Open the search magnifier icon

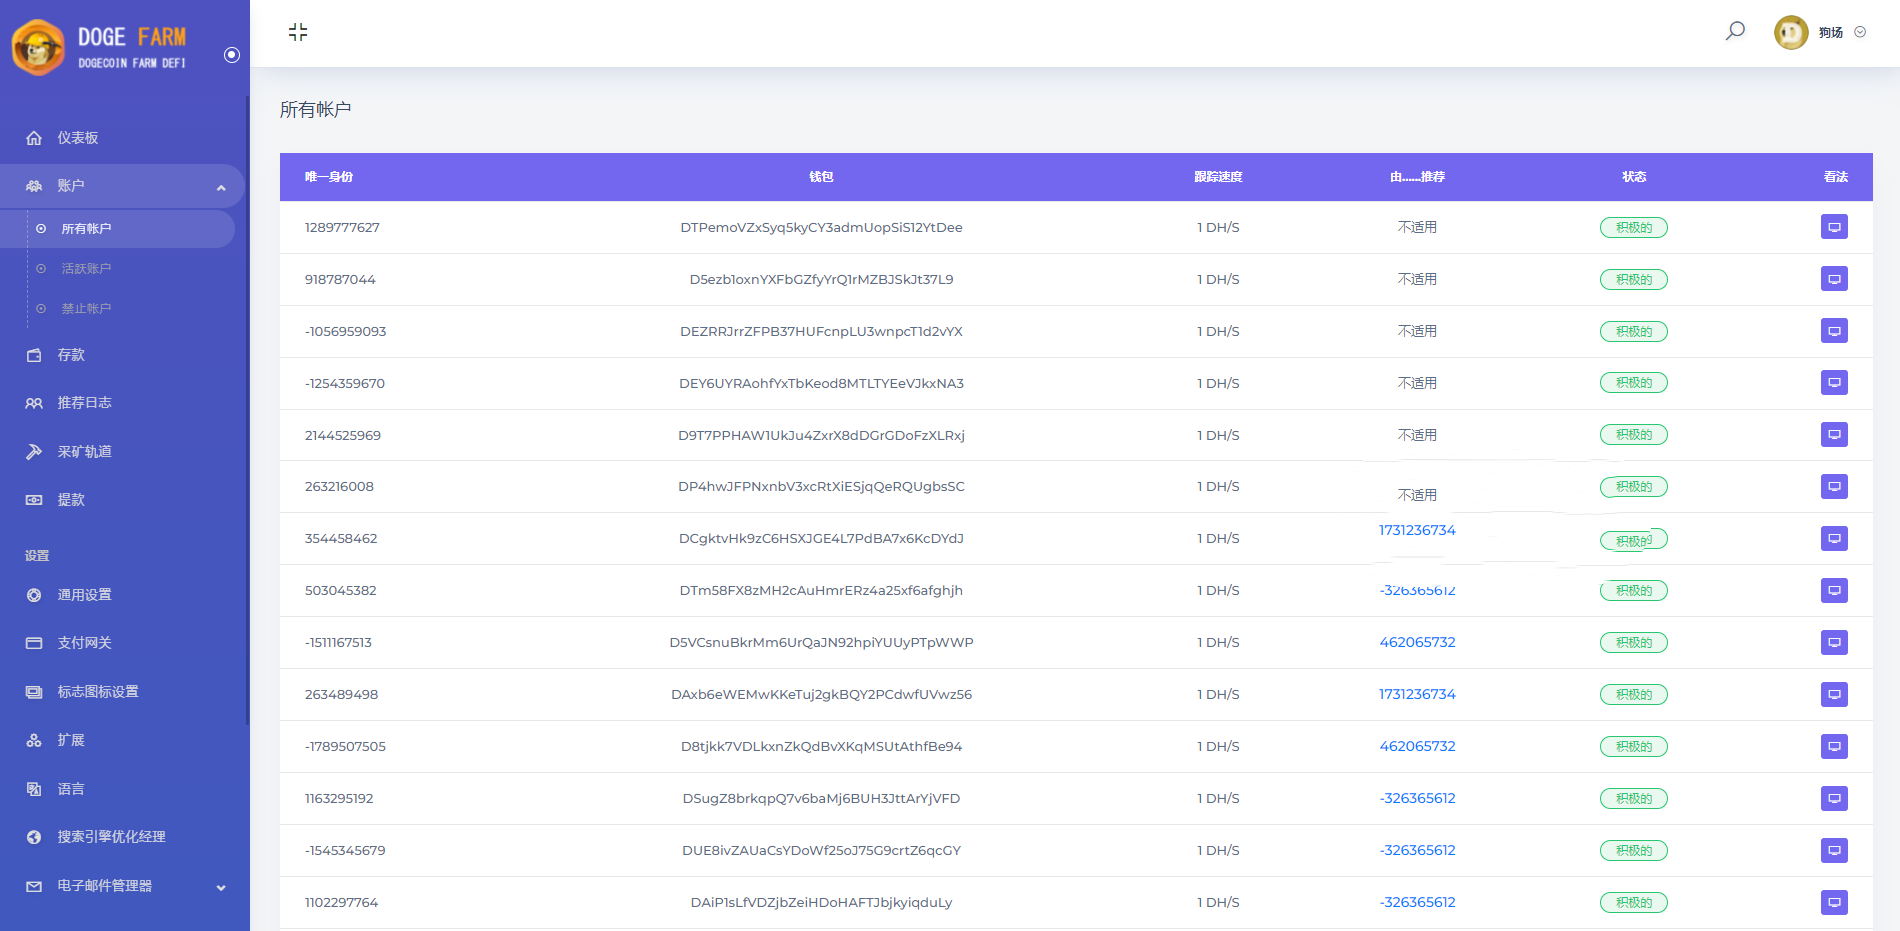click(1735, 31)
